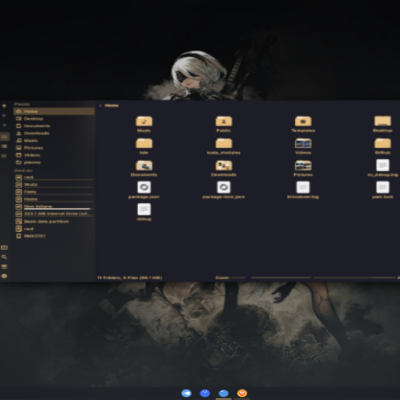The width and height of the screenshot is (400, 400).
Task: Open the Documents folder in the file view
Action: click(144, 168)
